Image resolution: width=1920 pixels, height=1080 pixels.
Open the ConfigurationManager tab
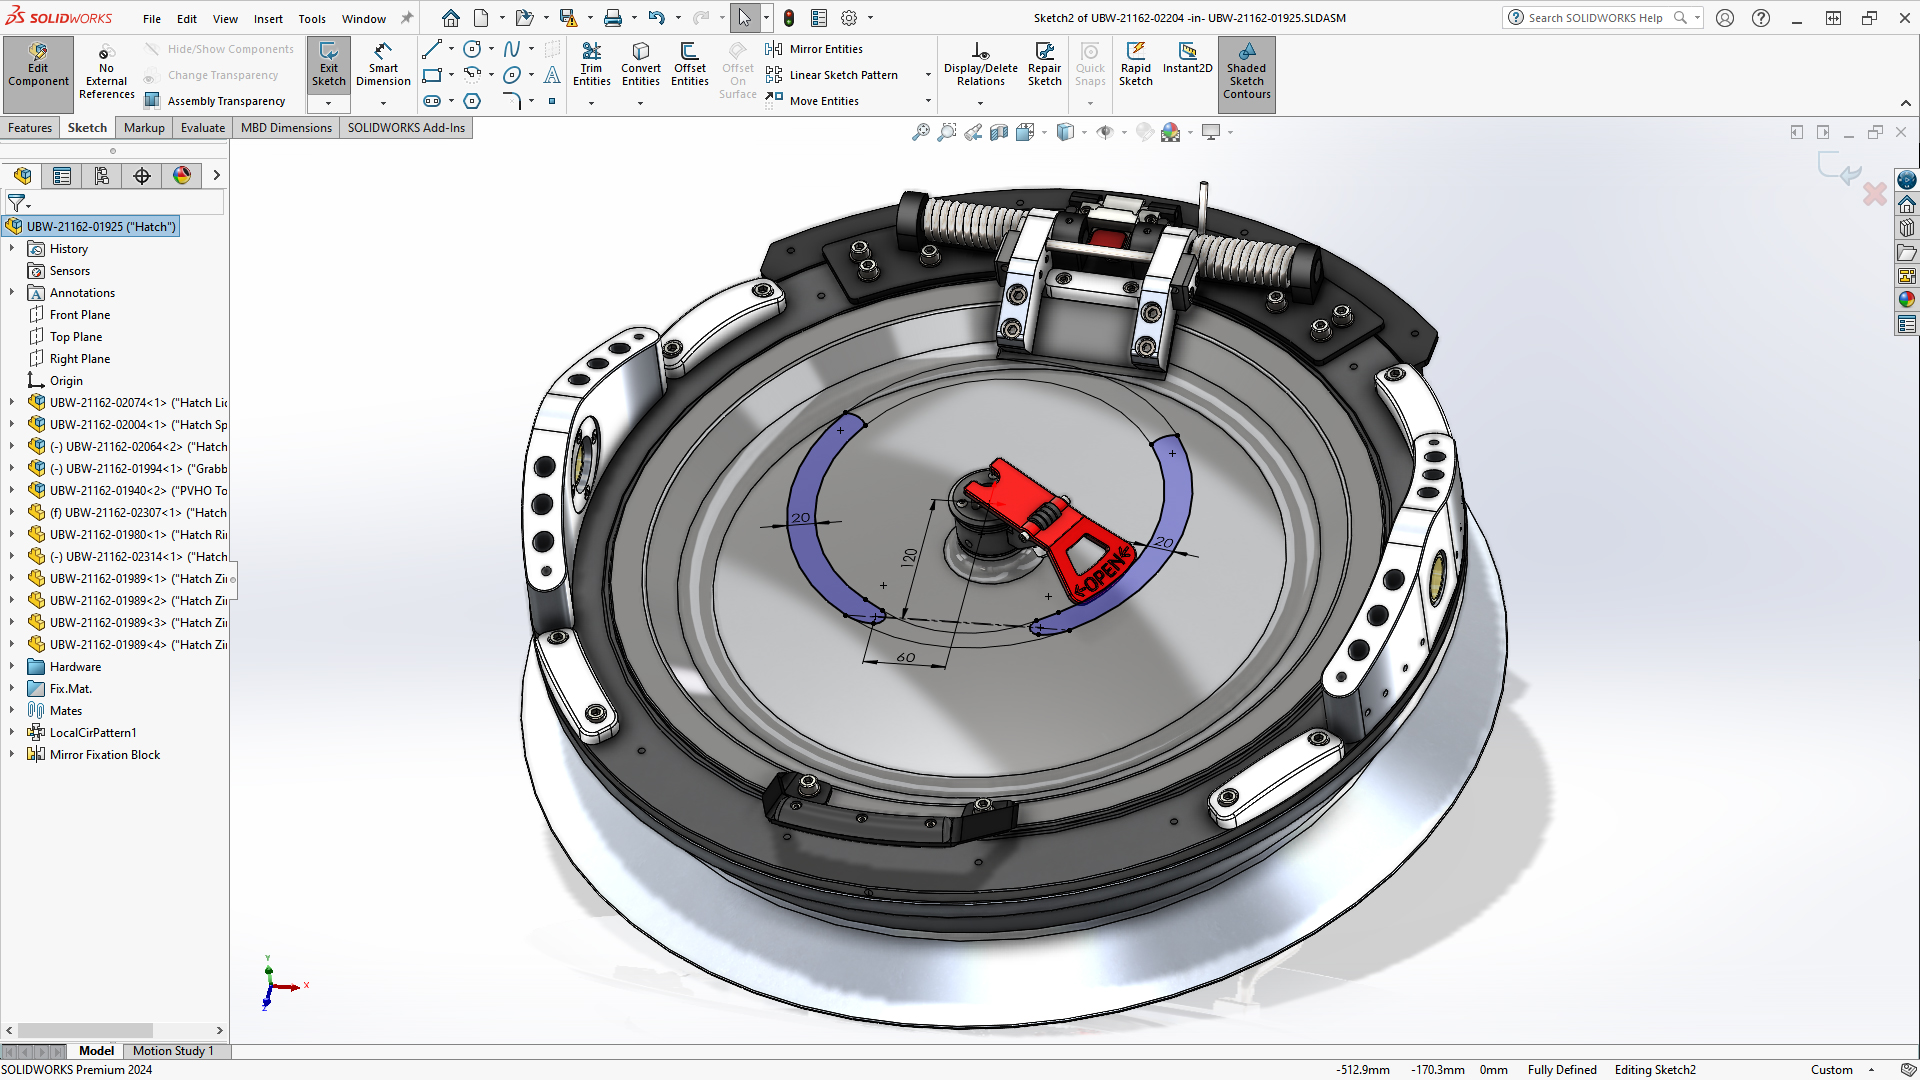[102, 176]
